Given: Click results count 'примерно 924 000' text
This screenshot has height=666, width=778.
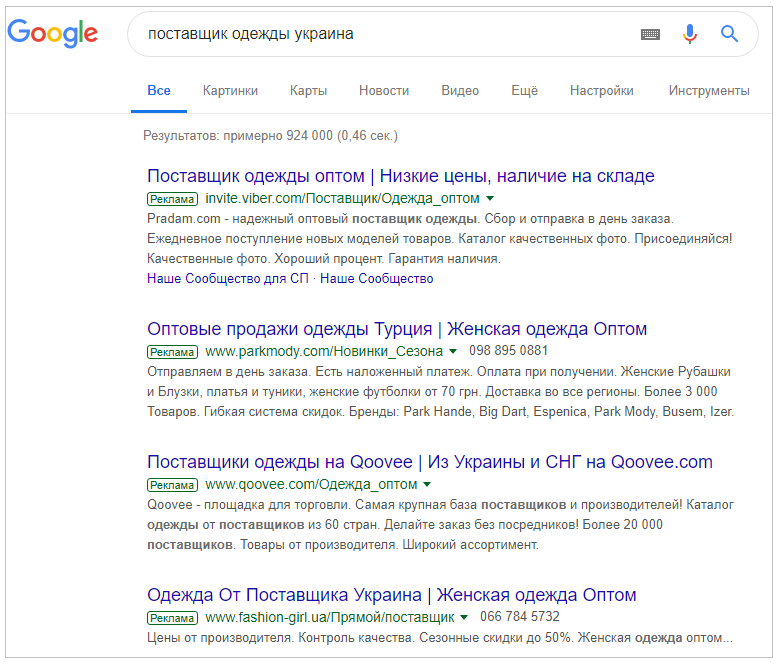Looking at the screenshot, I should (278, 135).
